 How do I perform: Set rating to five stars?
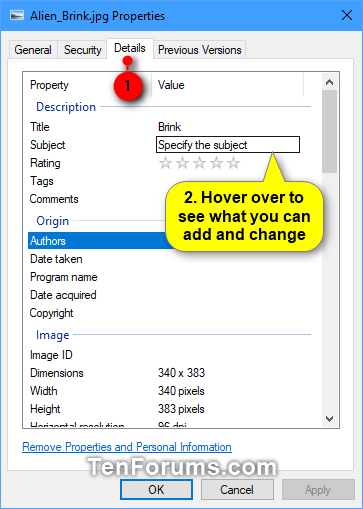pyautogui.click(x=233, y=163)
